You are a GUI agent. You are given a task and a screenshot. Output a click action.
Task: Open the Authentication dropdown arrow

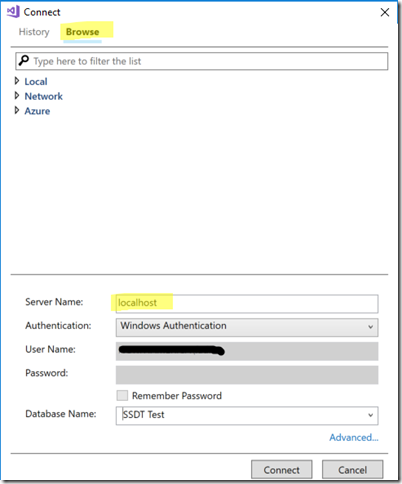point(370,327)
